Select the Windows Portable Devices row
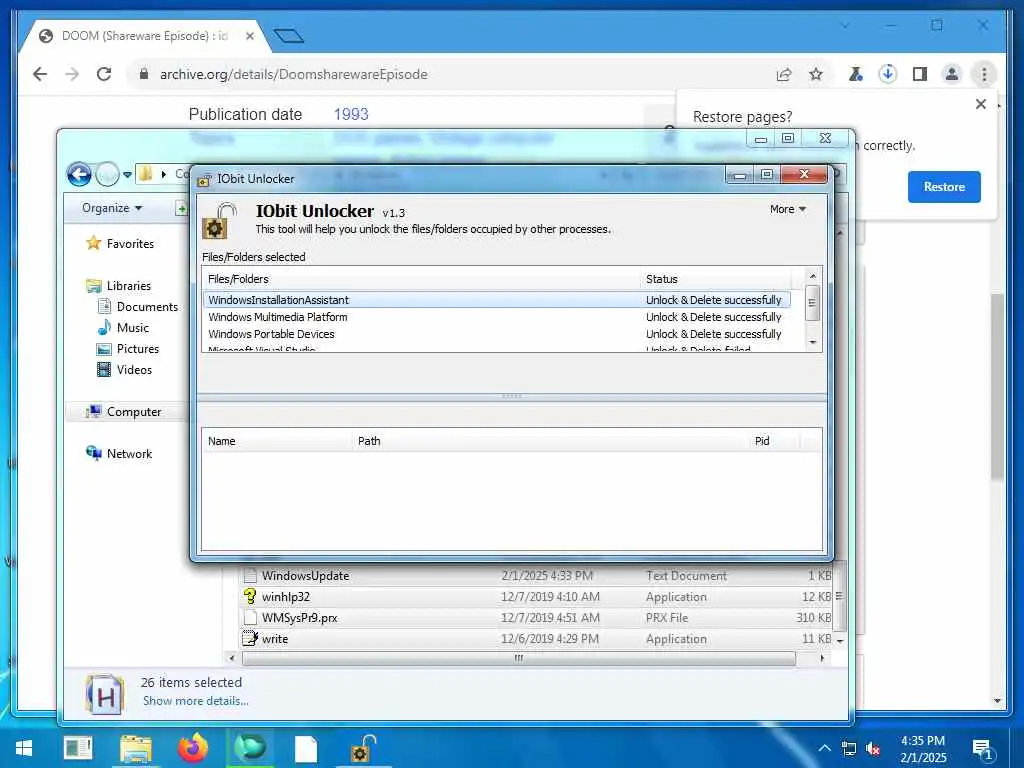 (x=496, y=334)
